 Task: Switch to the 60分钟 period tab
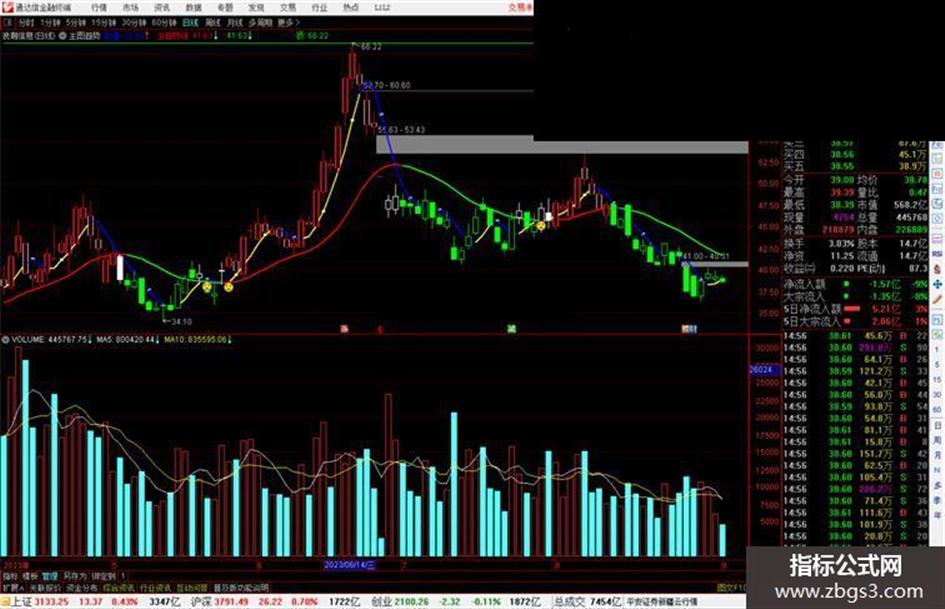pyautogui.click(x=164, y=22)
